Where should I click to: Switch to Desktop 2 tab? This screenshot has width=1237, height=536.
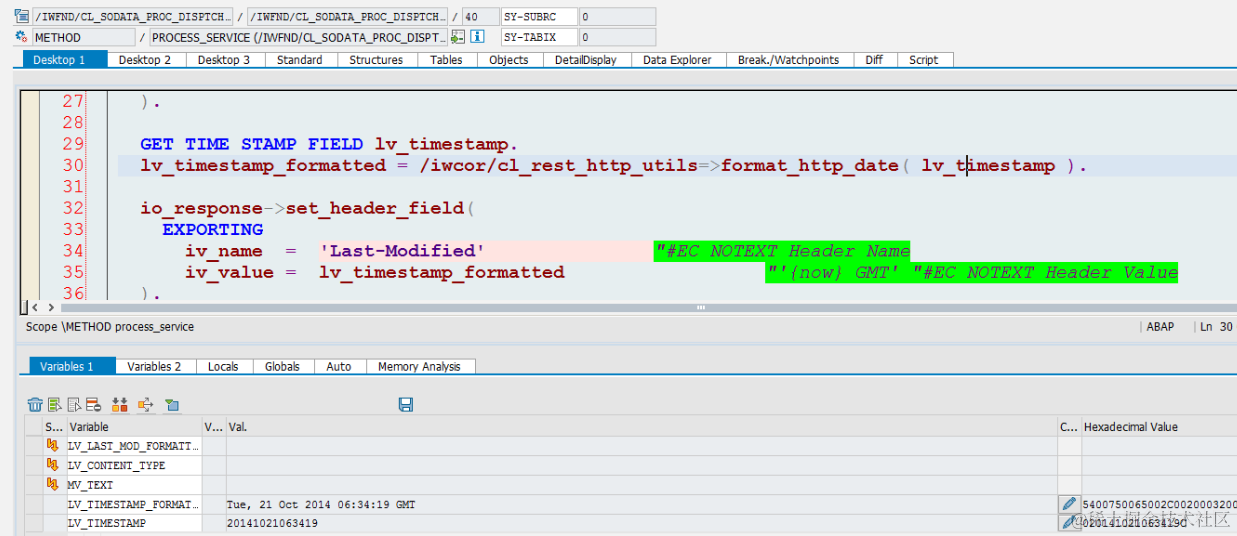145,60
